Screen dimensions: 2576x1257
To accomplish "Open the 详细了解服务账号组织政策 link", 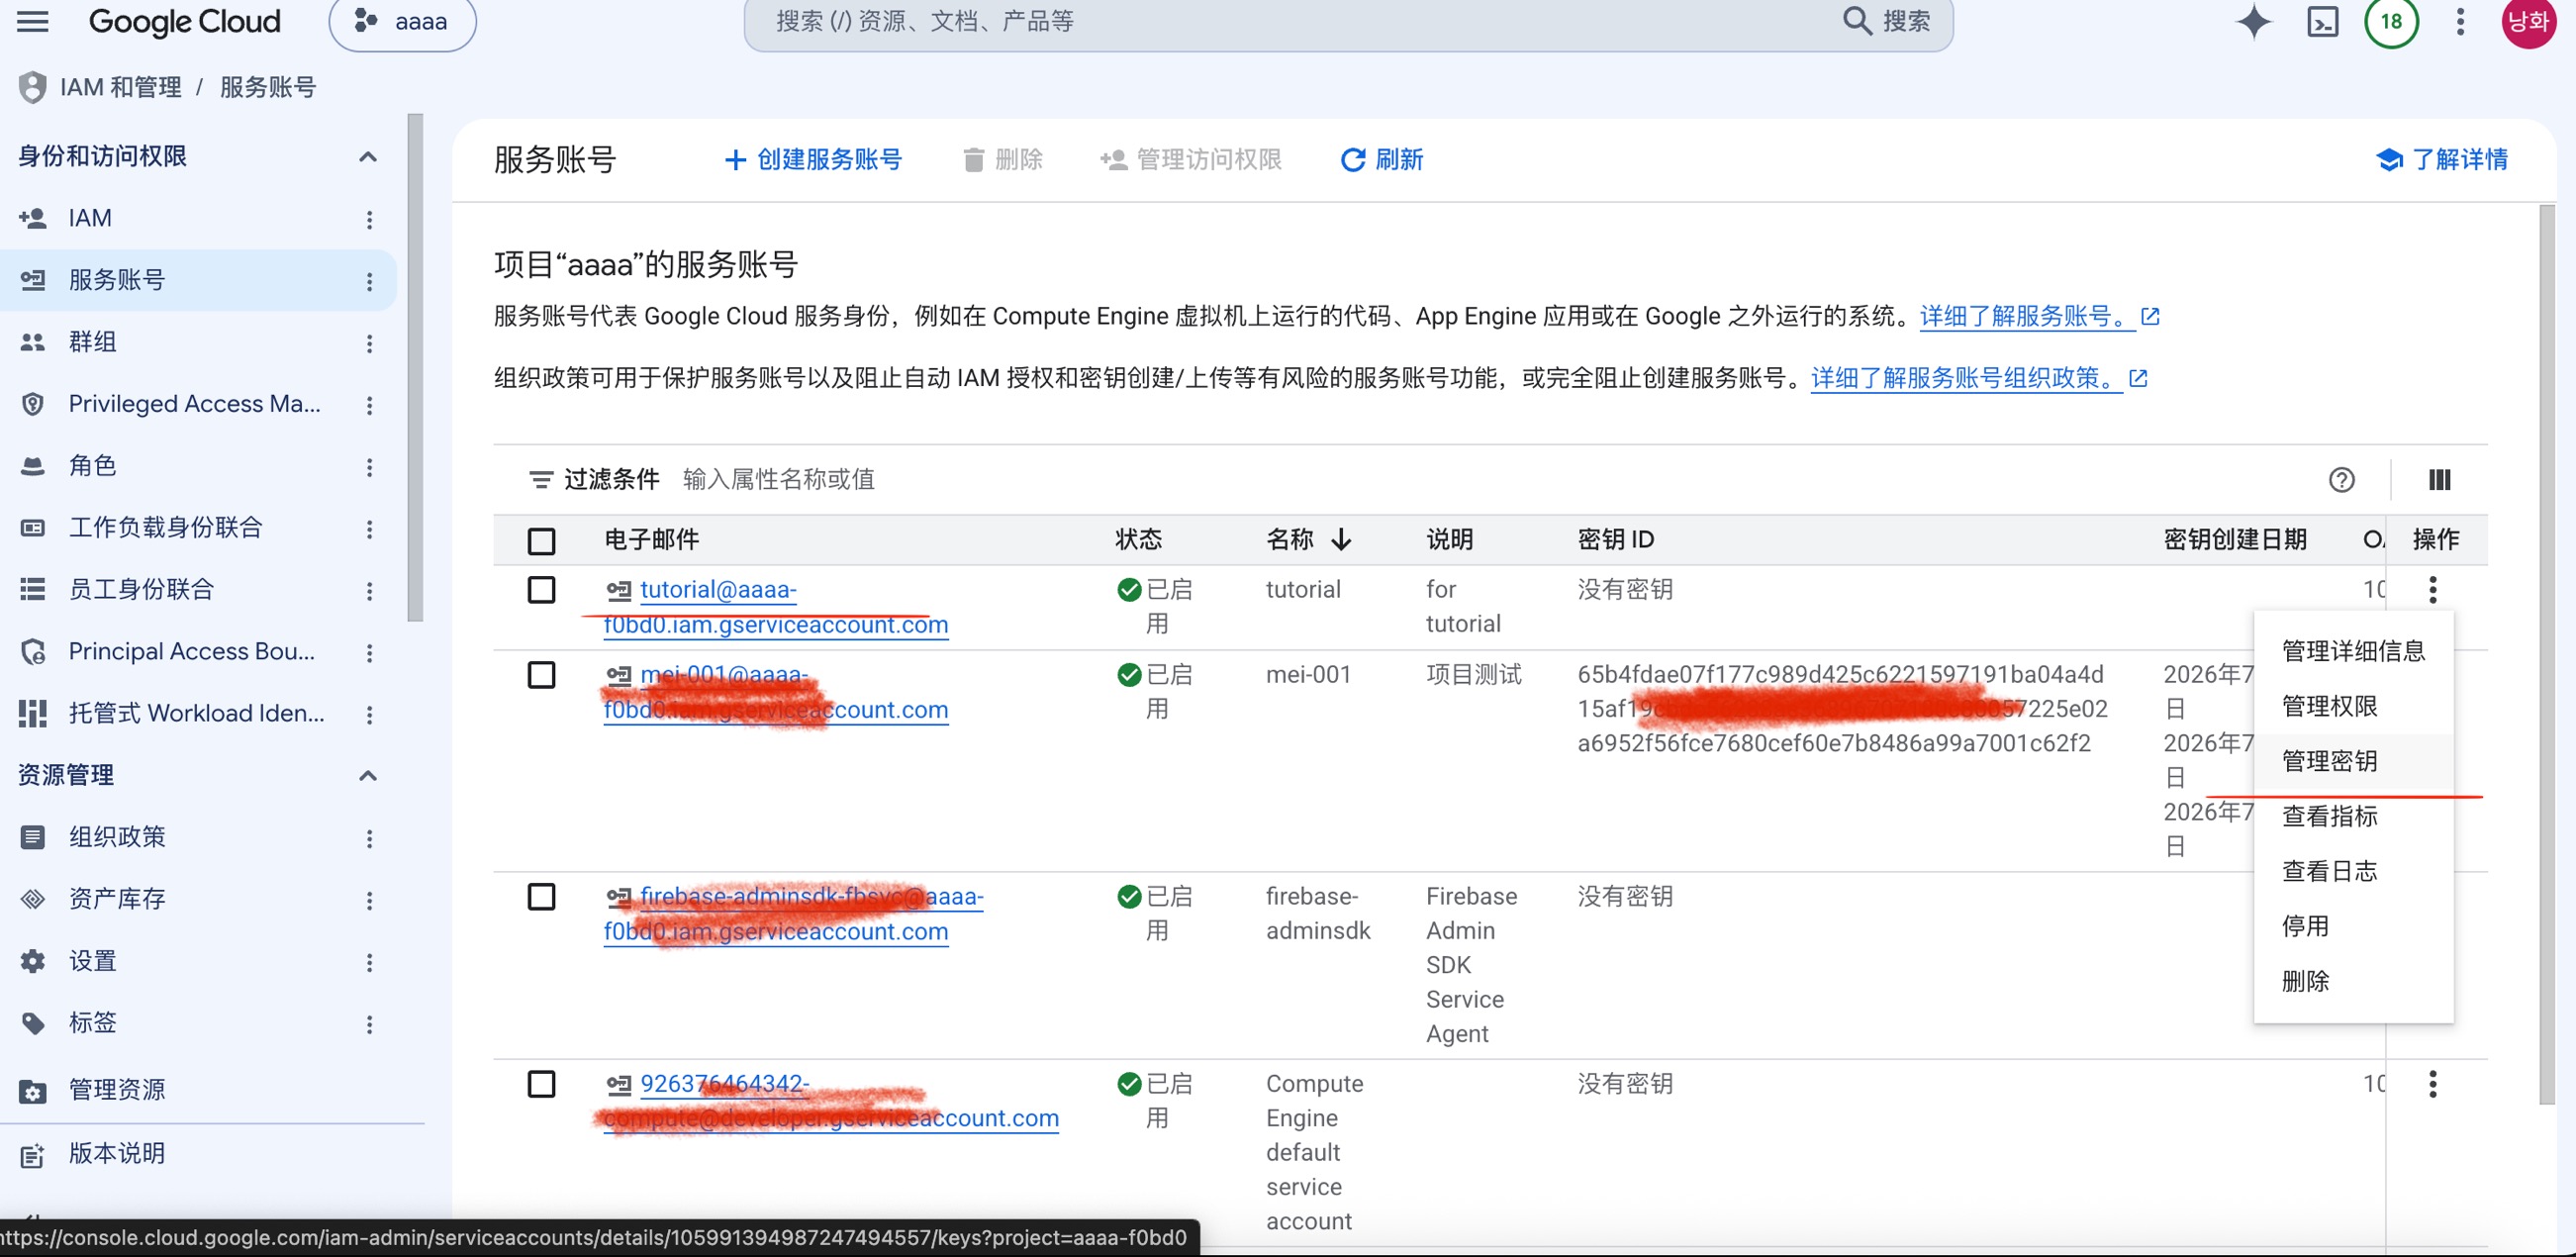I will pos(1979,379).
